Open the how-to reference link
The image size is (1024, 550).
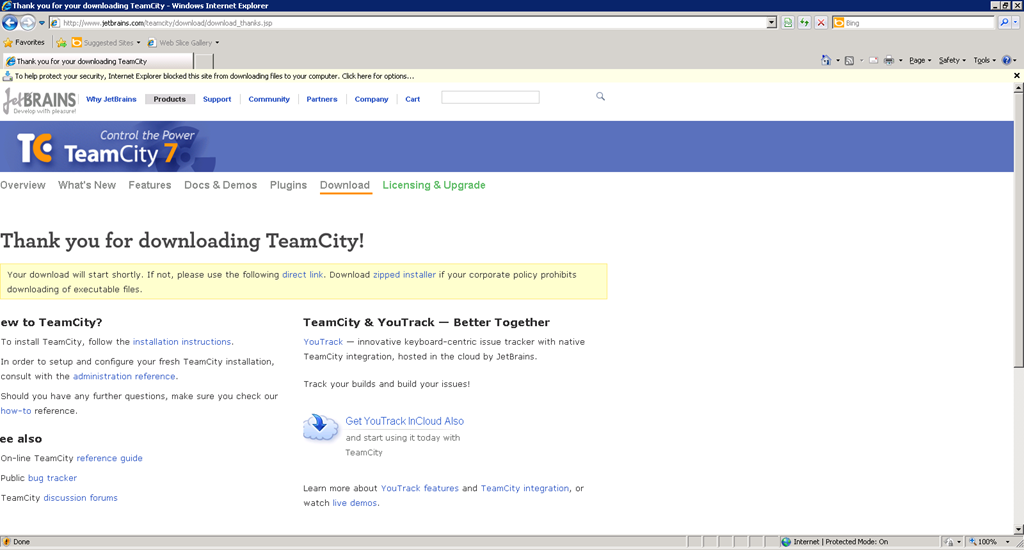coord(16,411)
